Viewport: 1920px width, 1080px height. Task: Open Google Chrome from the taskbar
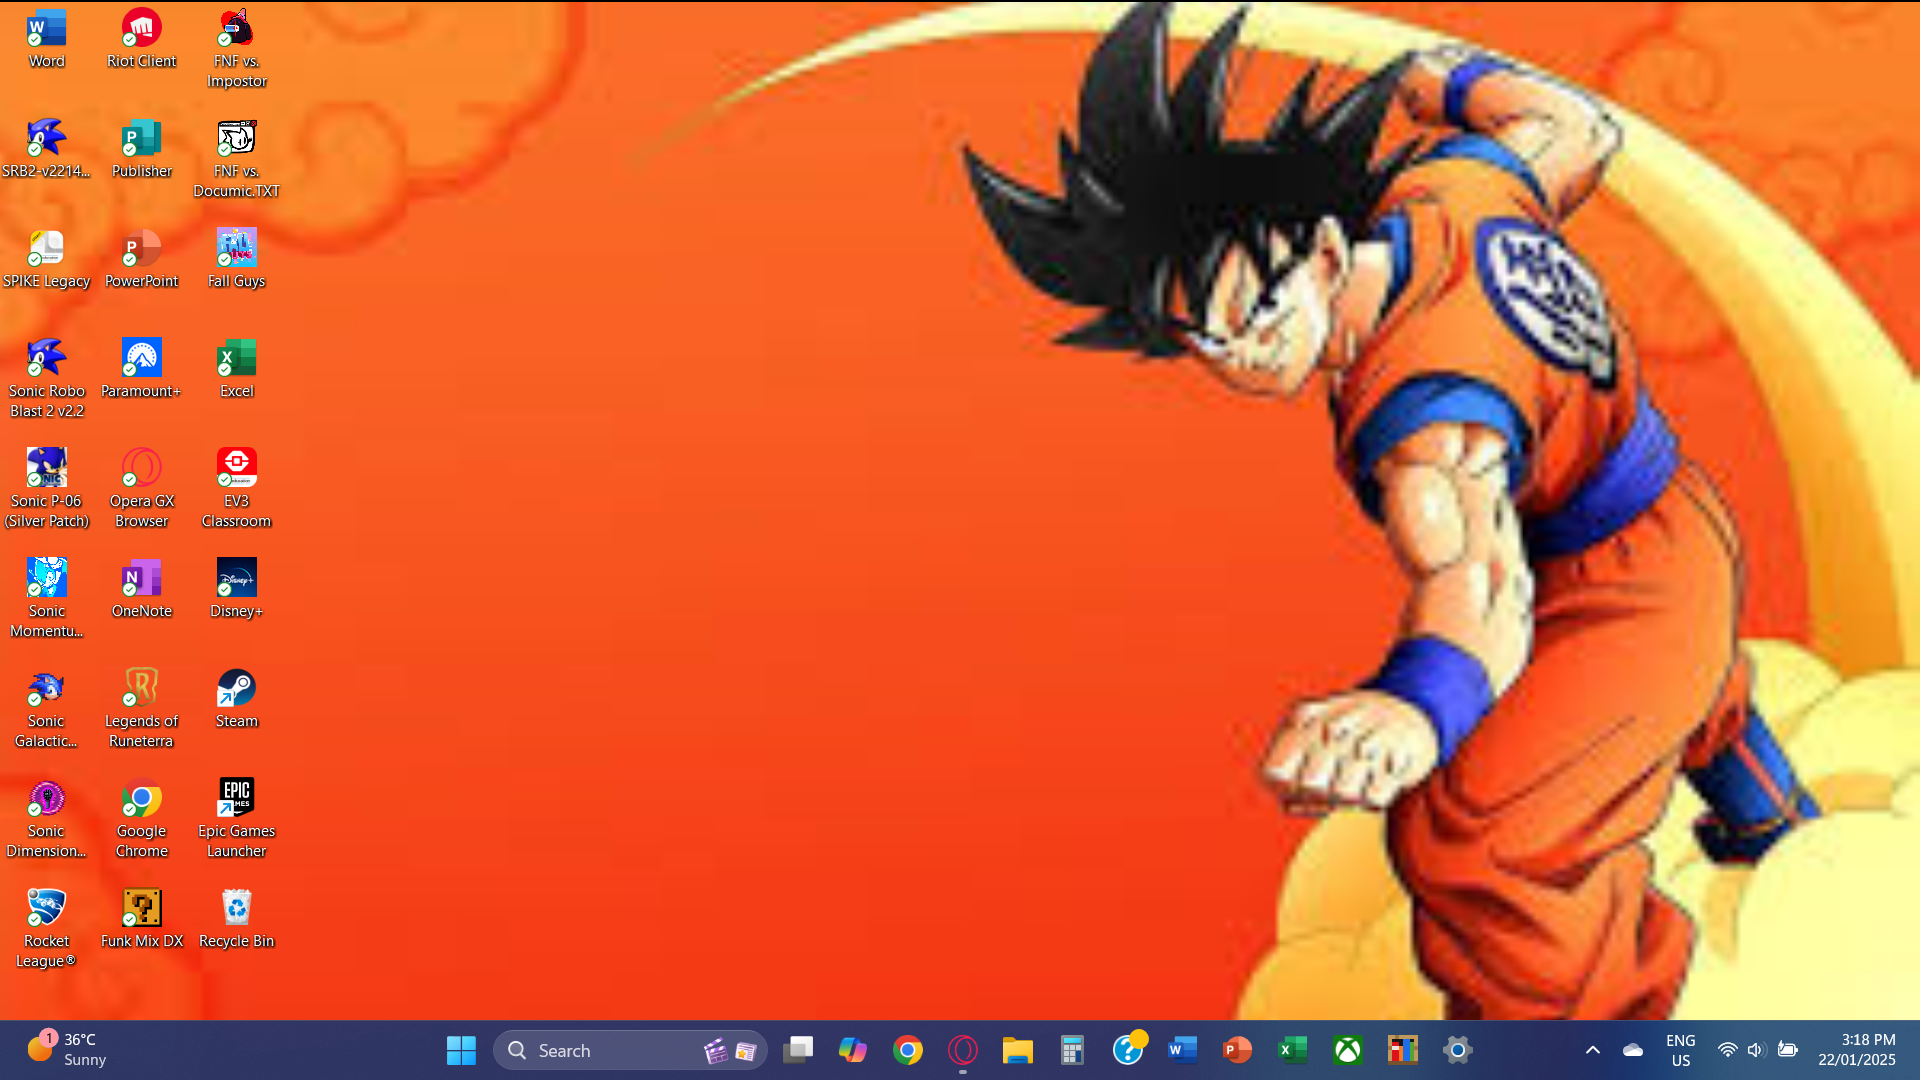(908, 1050)
